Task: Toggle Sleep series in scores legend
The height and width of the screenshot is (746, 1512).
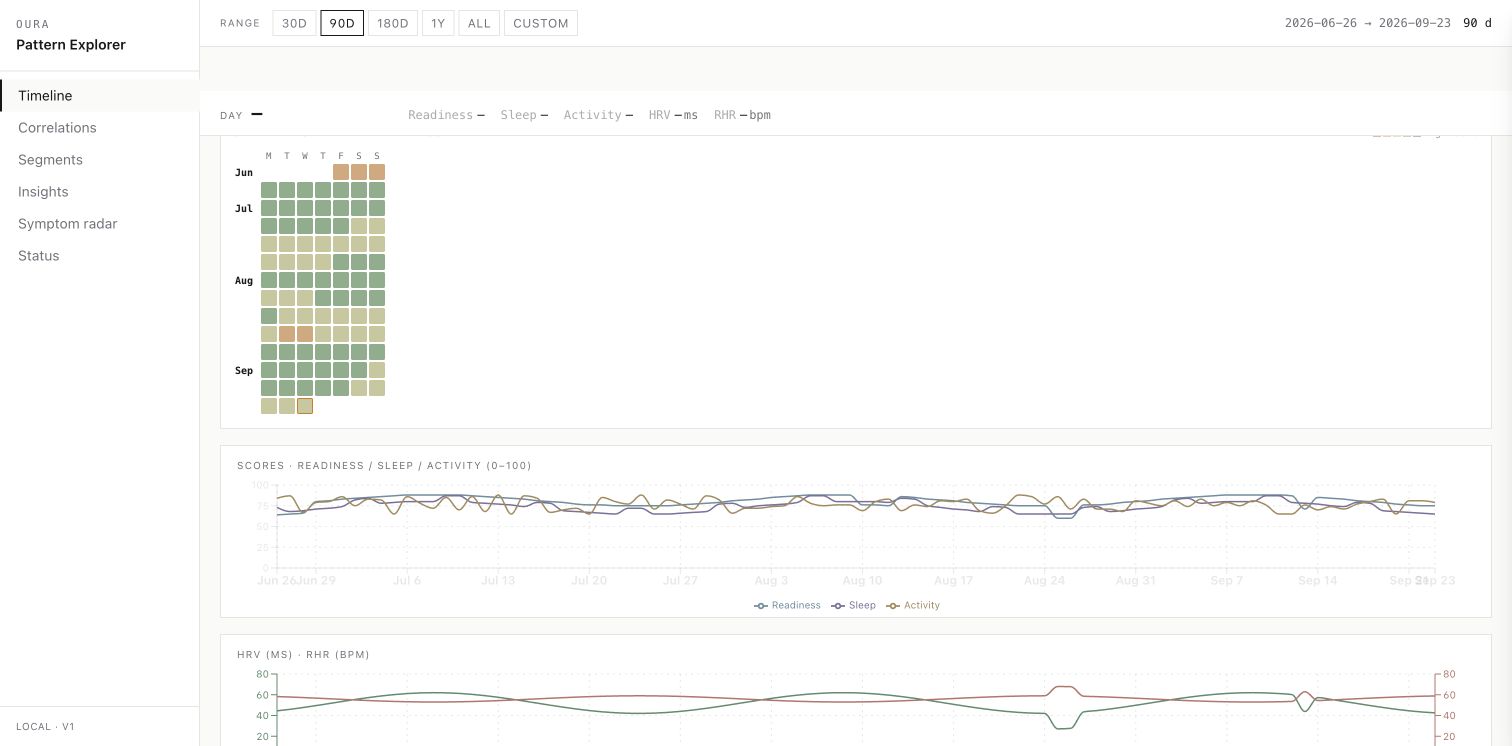Action: (x=853, y=605)
